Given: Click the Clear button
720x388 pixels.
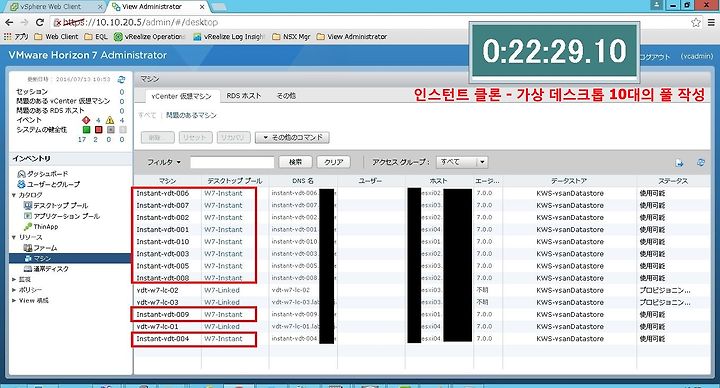Looking at the screenshot, I should click(334, 162).
